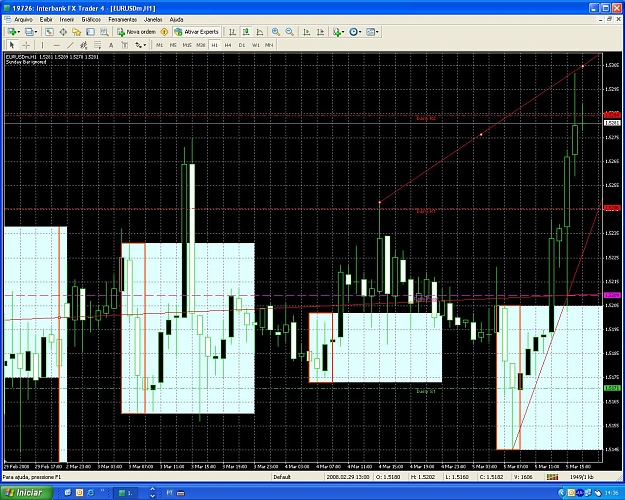Screen dimensions: 625x500
Task: Select the vertical line drawing tool
Action: pos(42,45)
